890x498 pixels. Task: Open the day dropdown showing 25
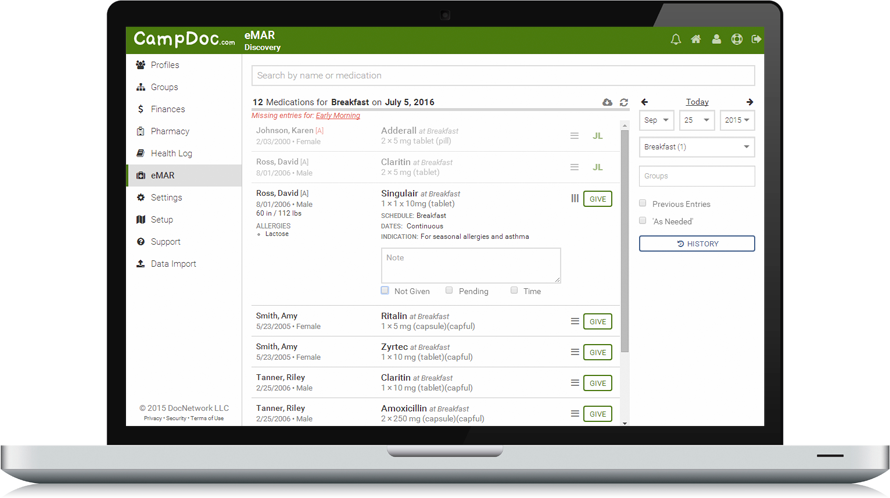tap(696, 120)
